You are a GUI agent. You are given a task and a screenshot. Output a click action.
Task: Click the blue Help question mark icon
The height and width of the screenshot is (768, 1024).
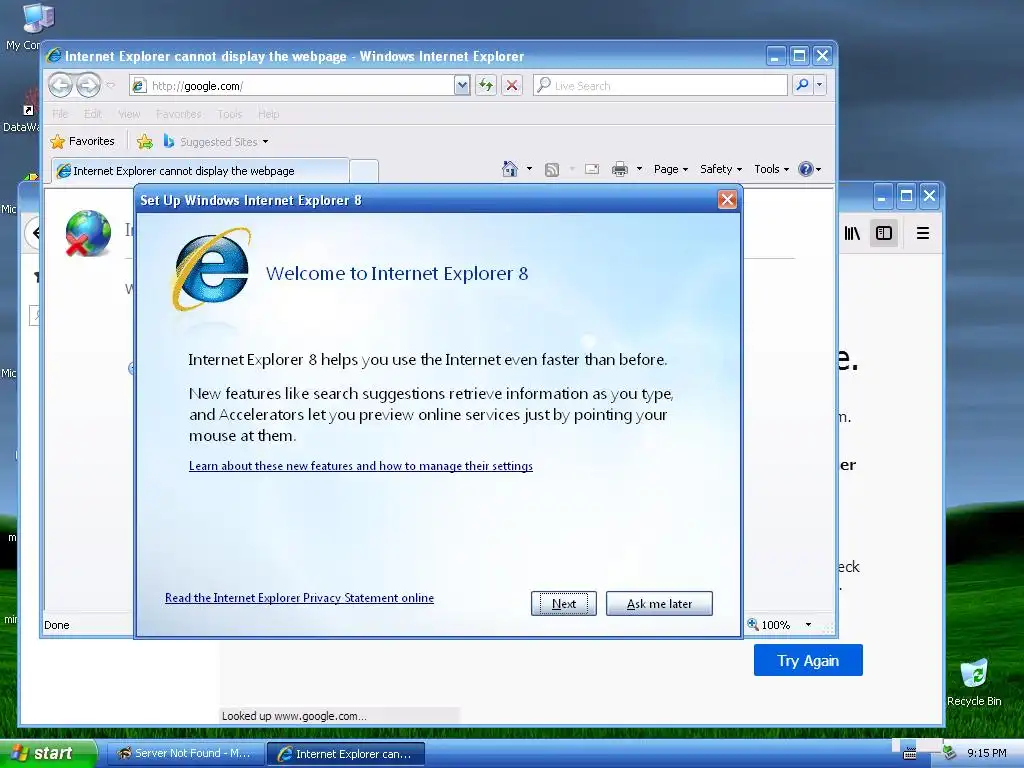[x=806, y=169]
